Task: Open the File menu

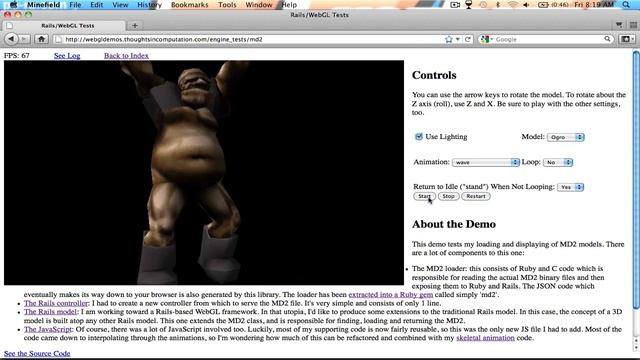Action: coord(75,4)
